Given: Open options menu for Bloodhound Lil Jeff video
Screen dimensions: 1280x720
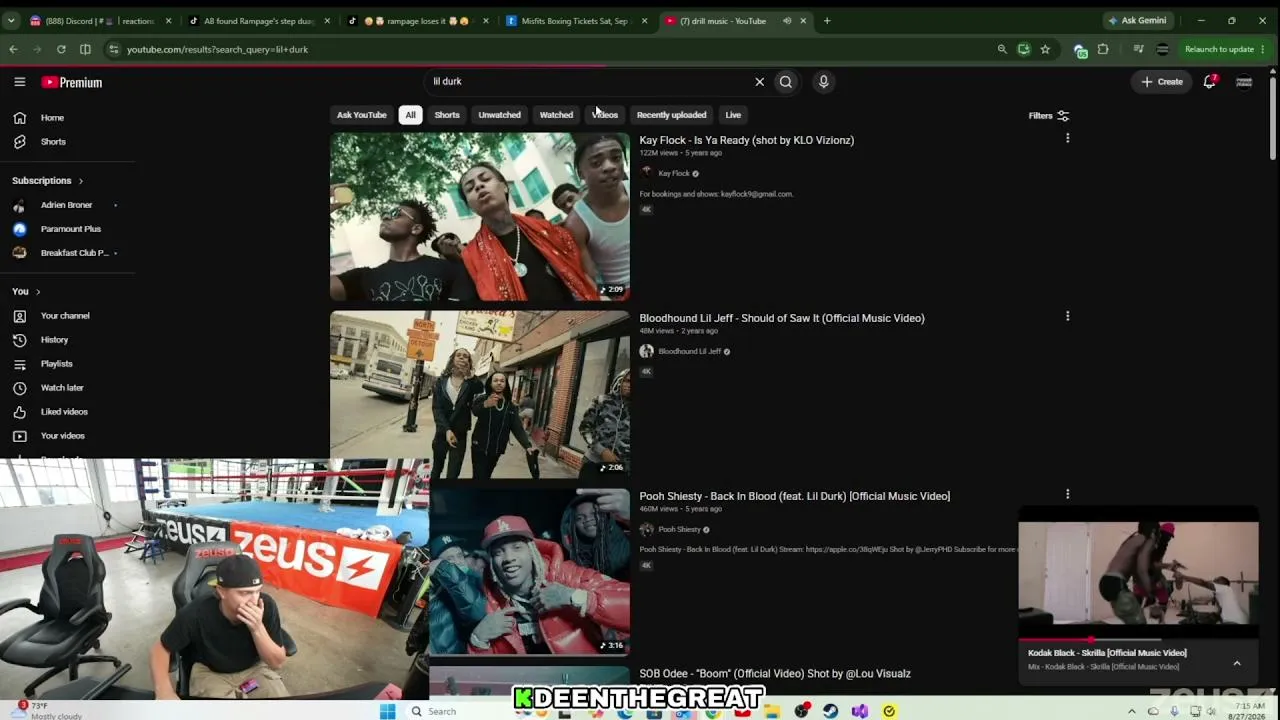Looking at the screenshot, I should (x=1067, y=317).
